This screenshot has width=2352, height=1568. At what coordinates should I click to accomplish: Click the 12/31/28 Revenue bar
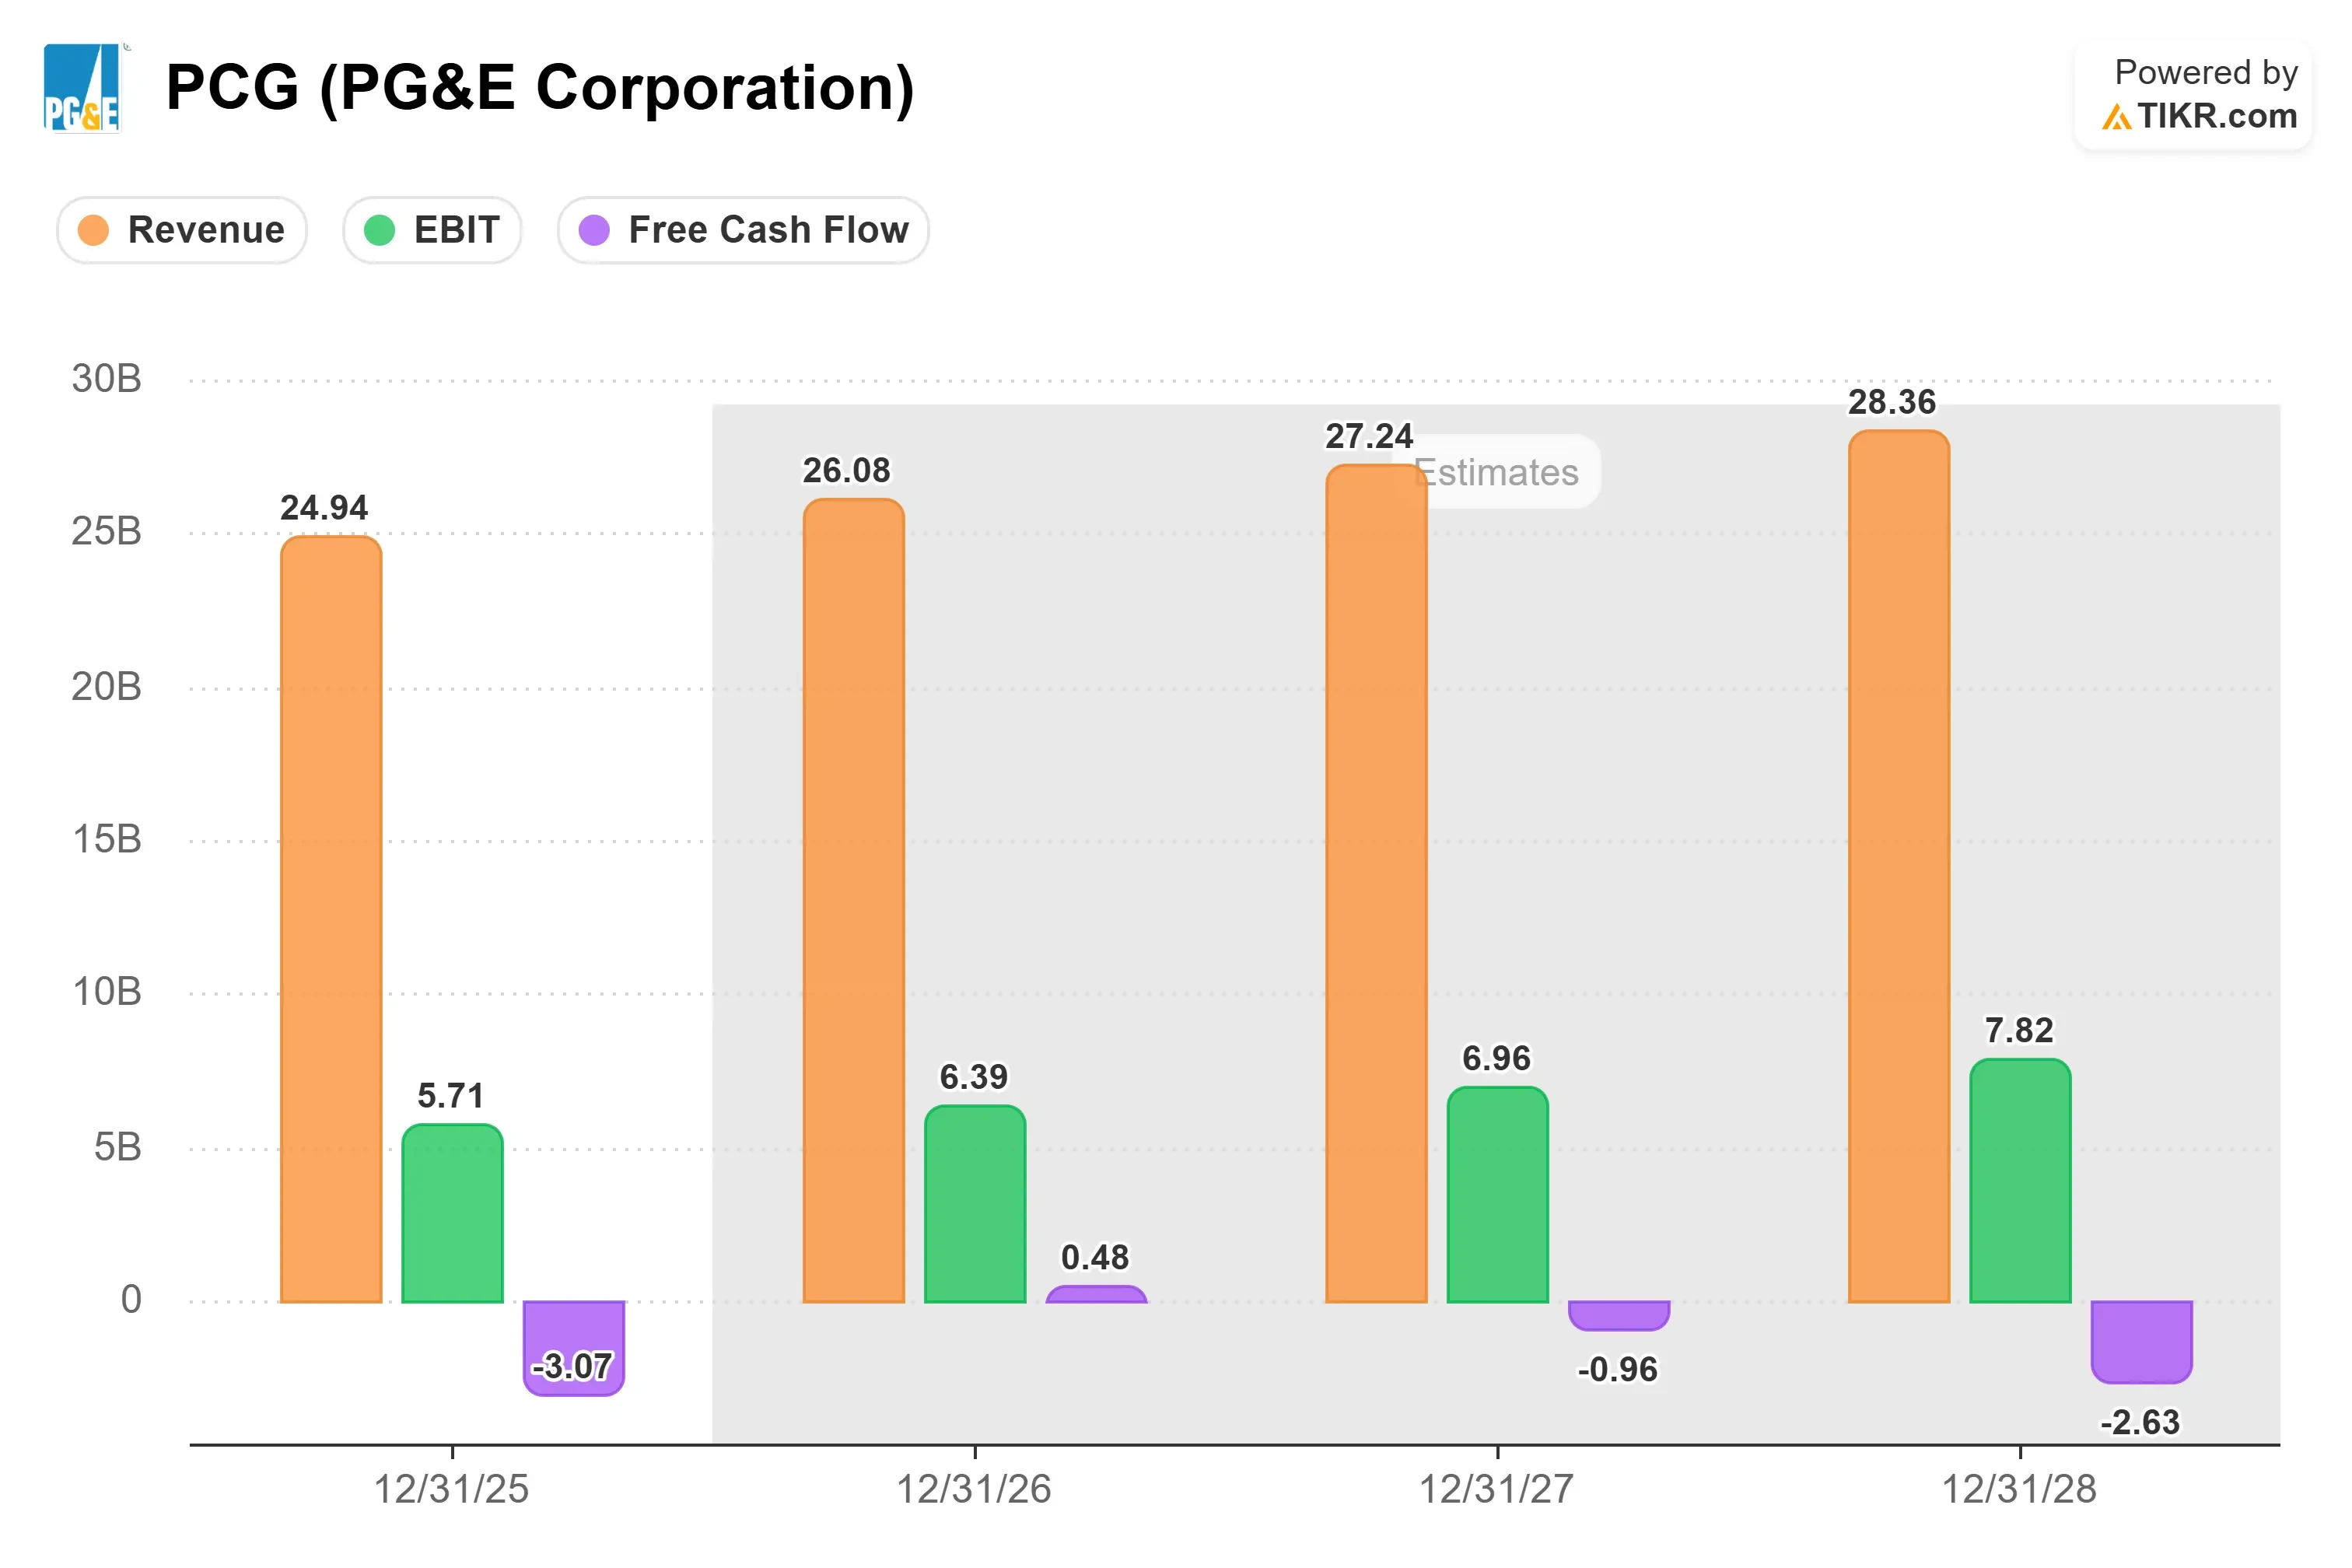point(1899,866)
